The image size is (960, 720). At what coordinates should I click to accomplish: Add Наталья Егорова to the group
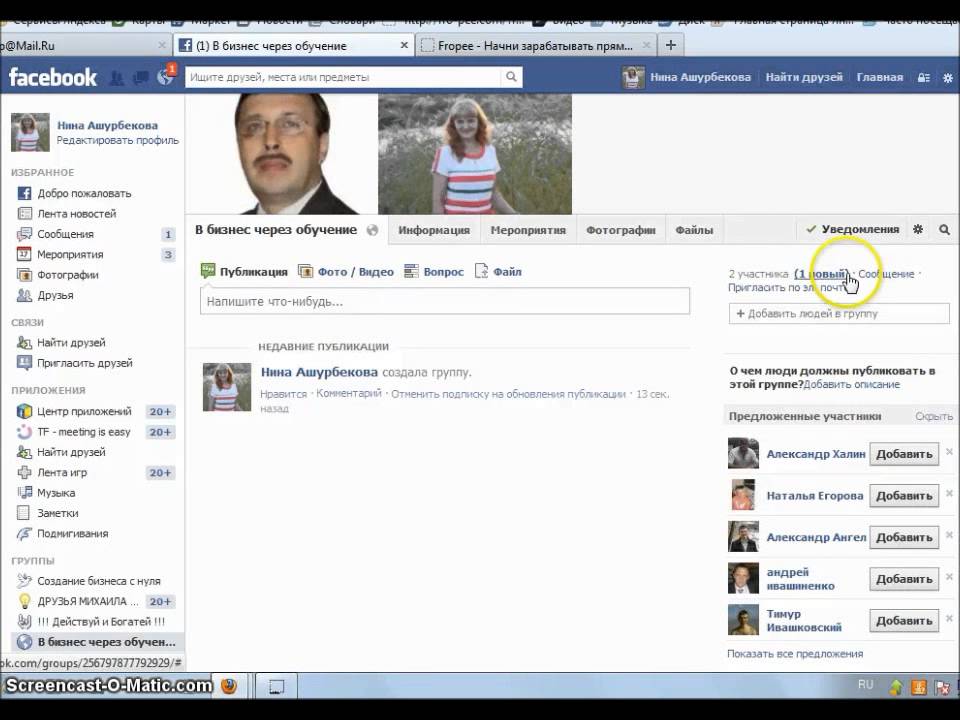(x=904, y=495)
